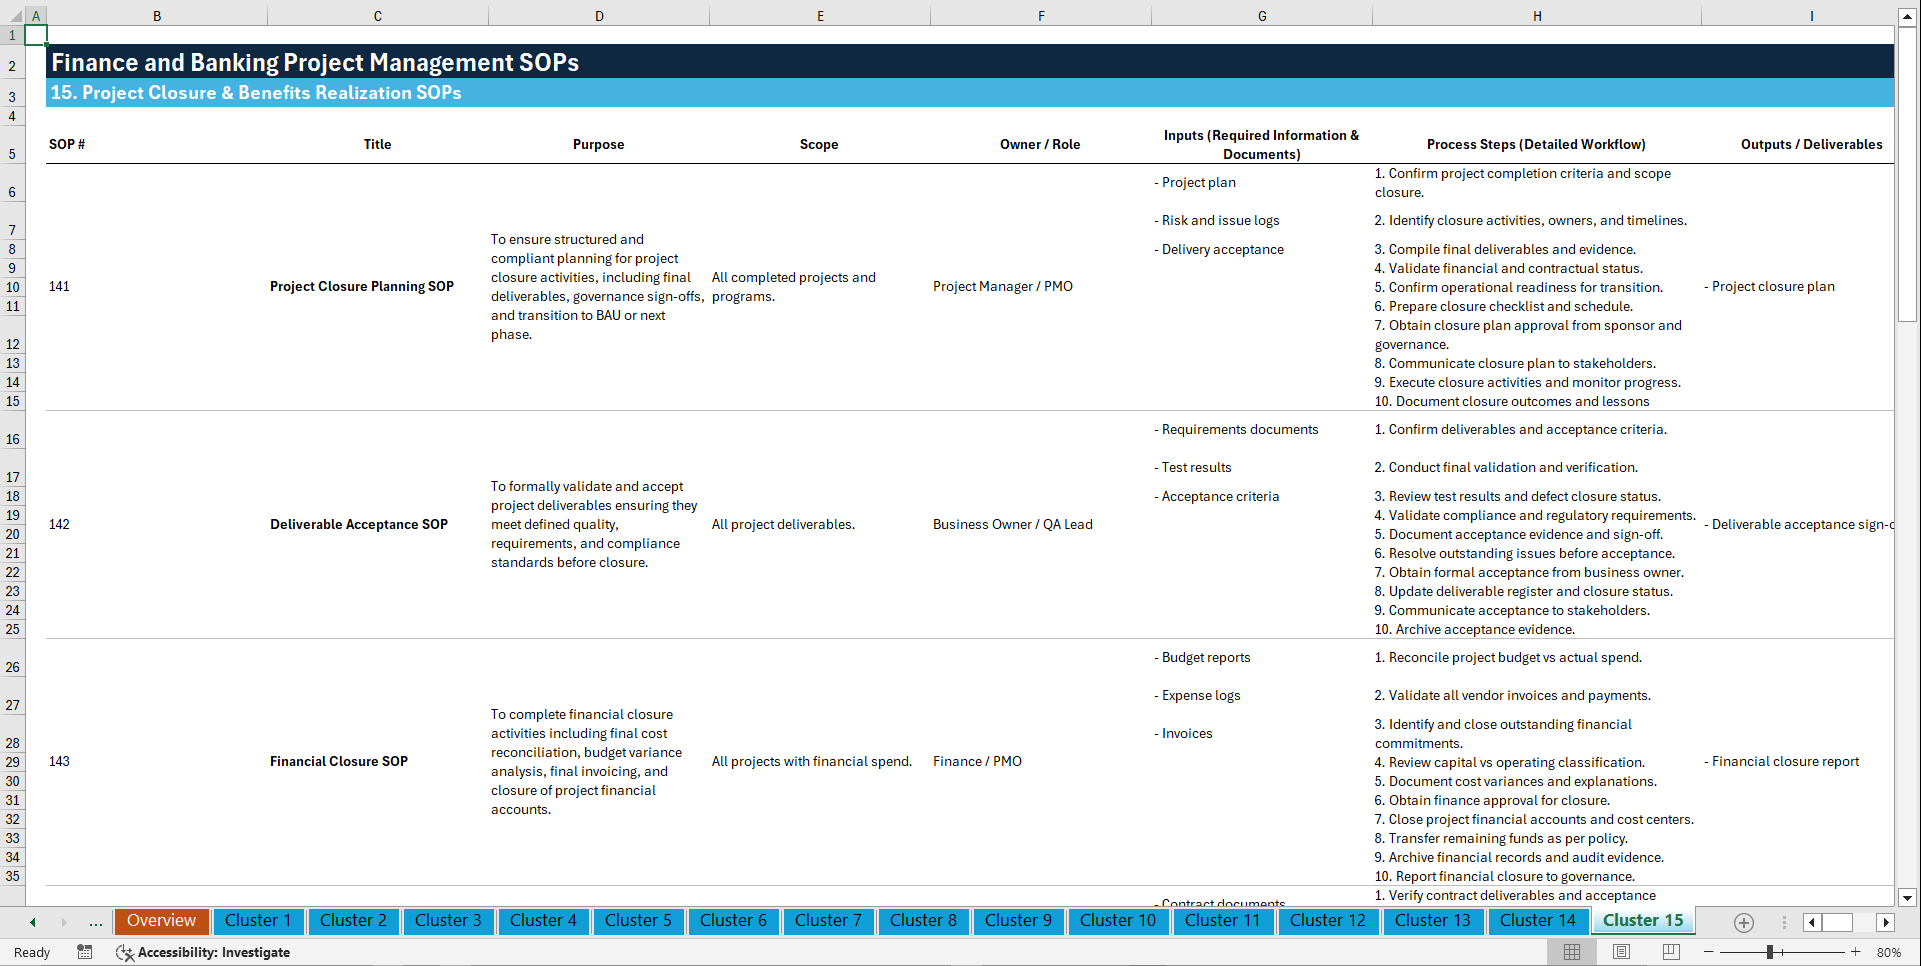Switch to the Cluster 7 tab
Image resolution: width=1921 pixels, height=966 pixels.
click(x=828, y=921)
